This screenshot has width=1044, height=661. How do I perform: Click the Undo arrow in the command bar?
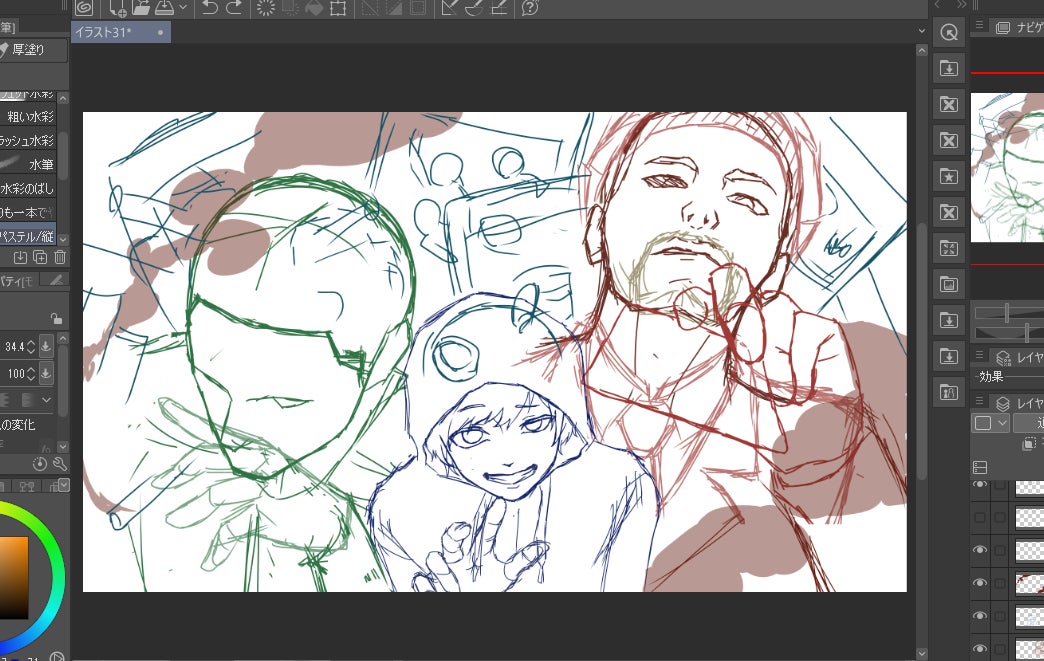pos(210,9)
